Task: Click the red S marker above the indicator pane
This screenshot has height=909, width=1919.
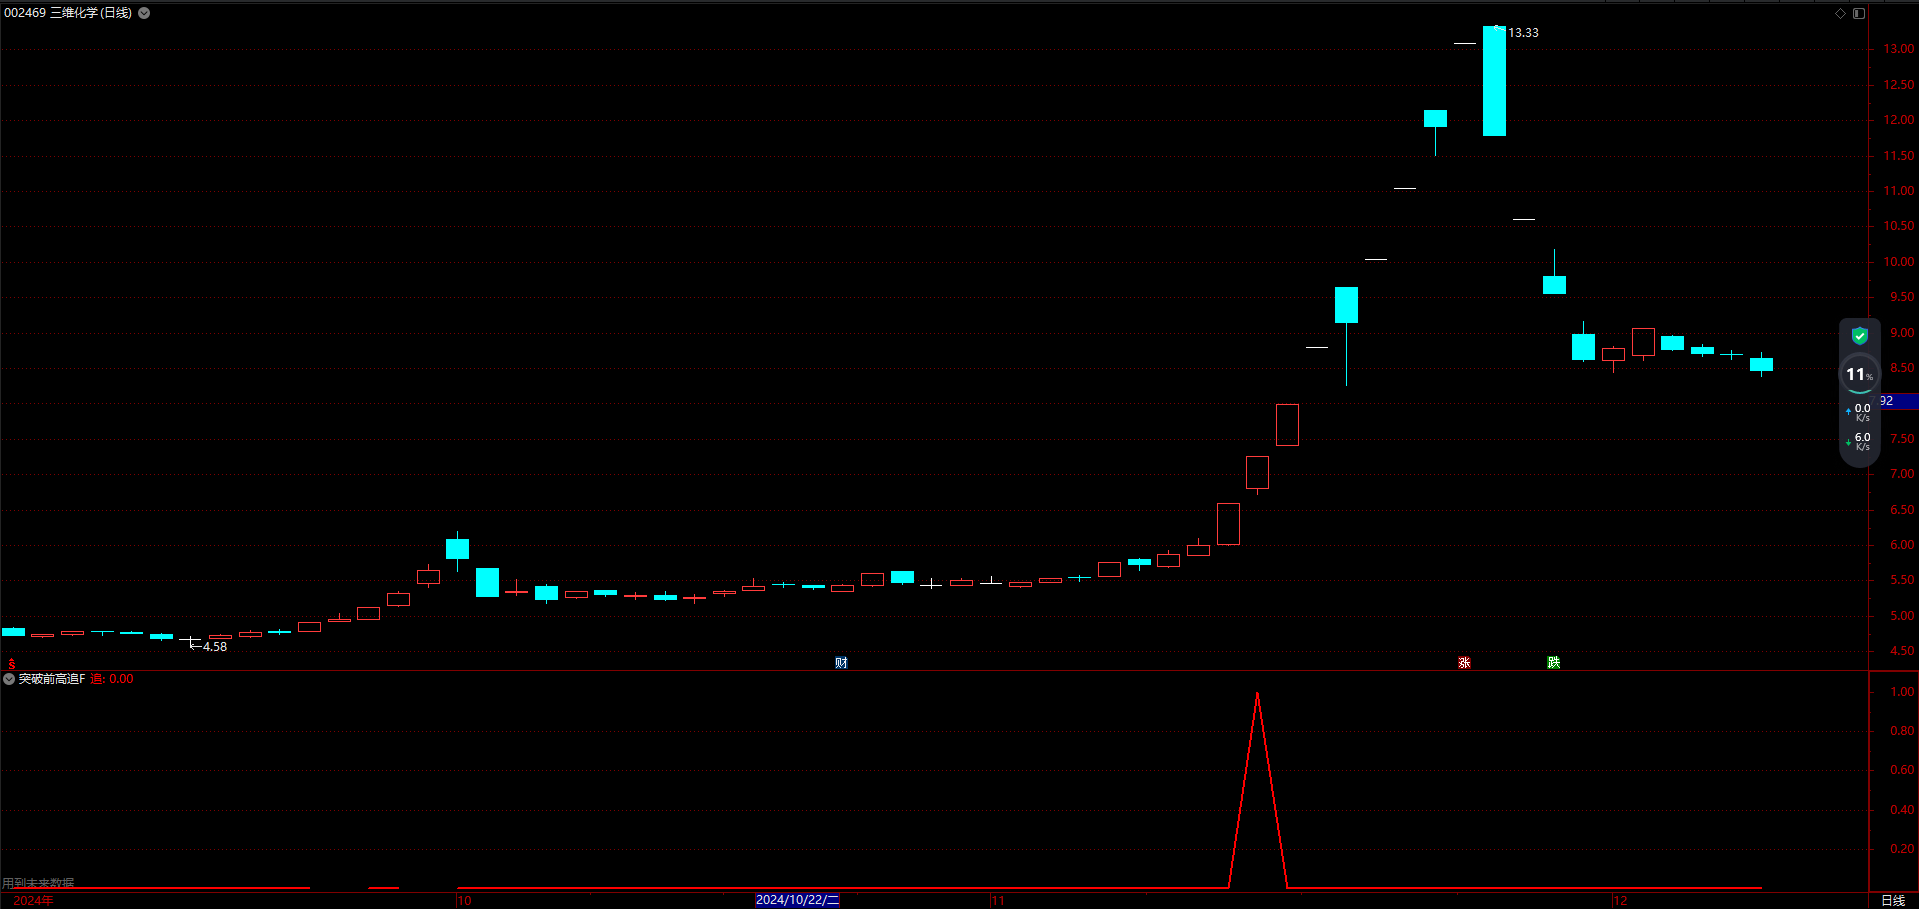Action: [12, 663]
